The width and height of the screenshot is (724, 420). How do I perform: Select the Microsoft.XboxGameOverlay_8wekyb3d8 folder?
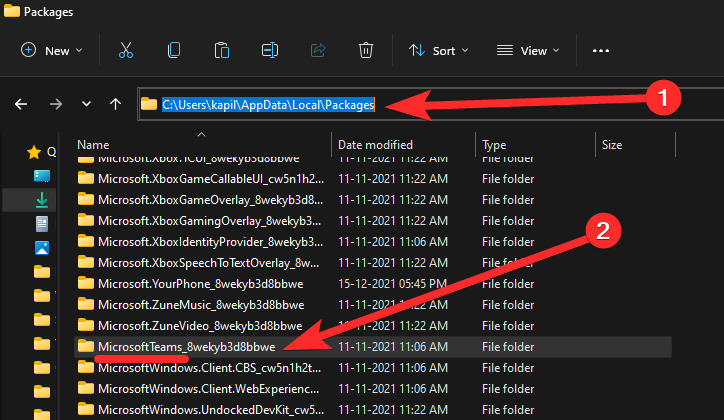pyautogui.click(x=210, y=199)
